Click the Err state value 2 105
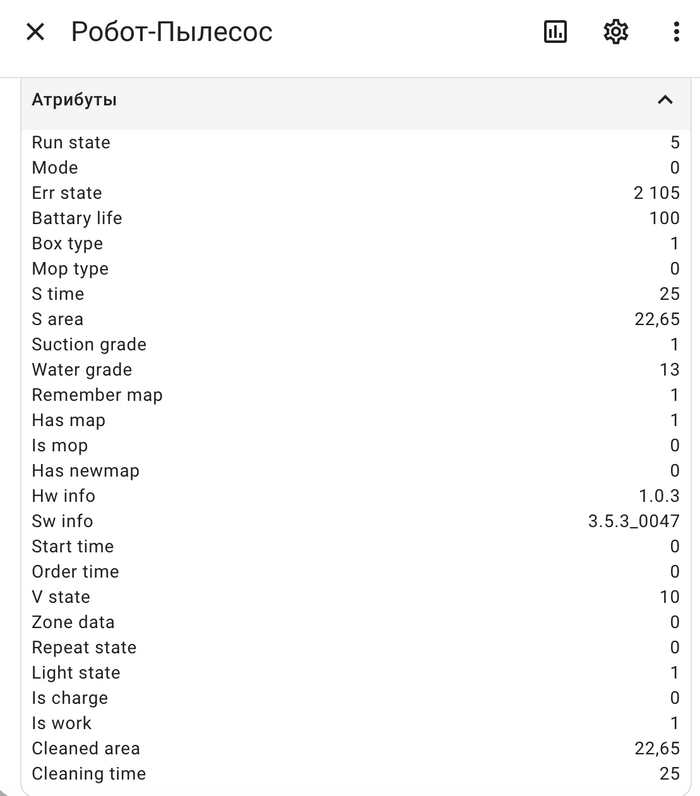 coord(656,193)
